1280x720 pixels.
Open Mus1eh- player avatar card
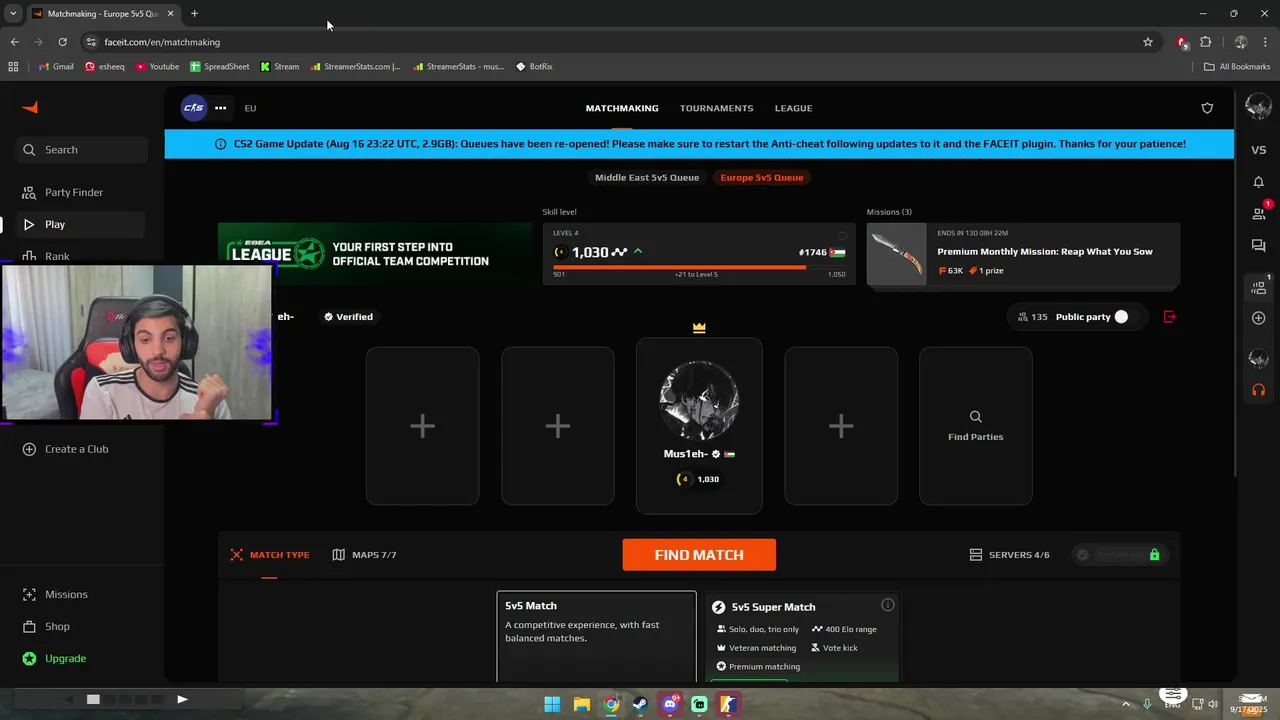tap(699, 426)
